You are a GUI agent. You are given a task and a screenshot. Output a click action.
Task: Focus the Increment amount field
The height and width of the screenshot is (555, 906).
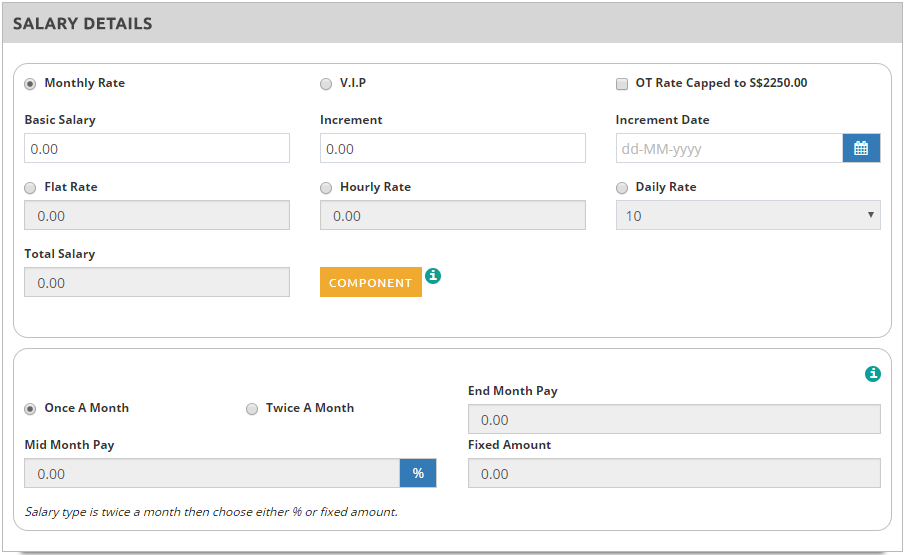(452, 149)
